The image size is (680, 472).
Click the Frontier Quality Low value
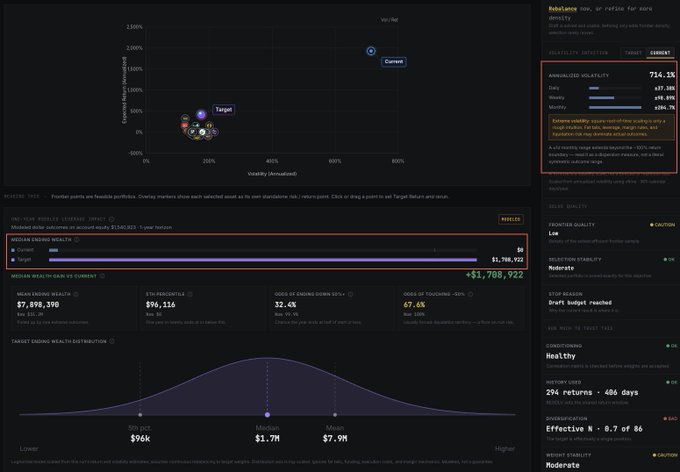coord(553,233)
